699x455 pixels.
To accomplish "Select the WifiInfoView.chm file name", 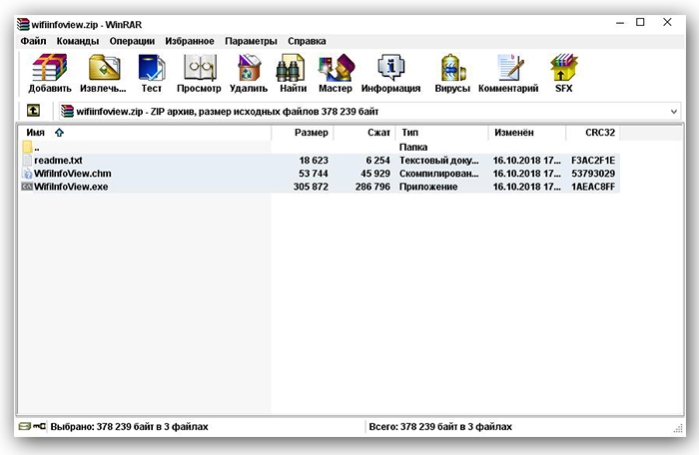I will click(x=73, y=174).
